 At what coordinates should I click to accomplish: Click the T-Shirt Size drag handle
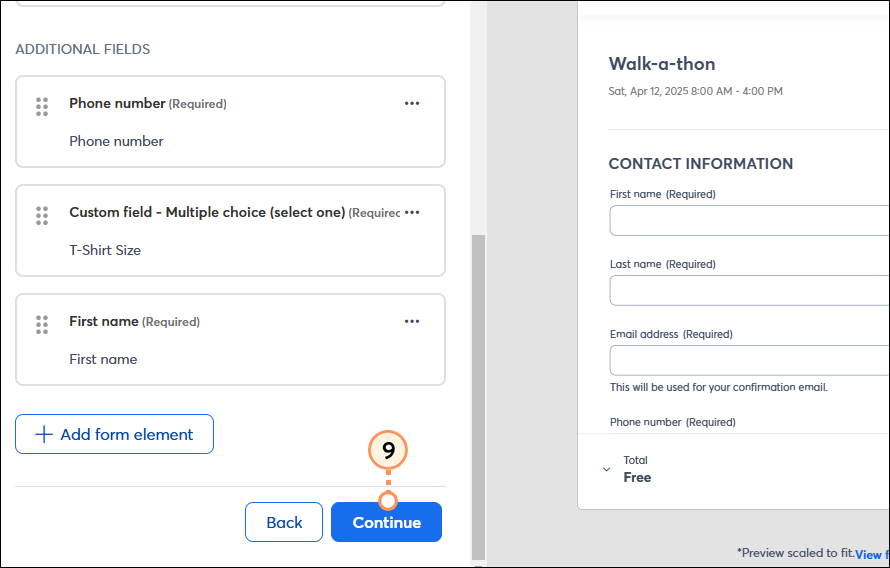pos(42,216)
